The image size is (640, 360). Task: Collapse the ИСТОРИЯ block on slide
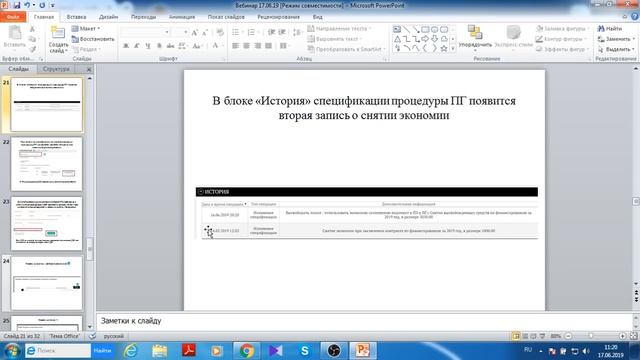200,191
